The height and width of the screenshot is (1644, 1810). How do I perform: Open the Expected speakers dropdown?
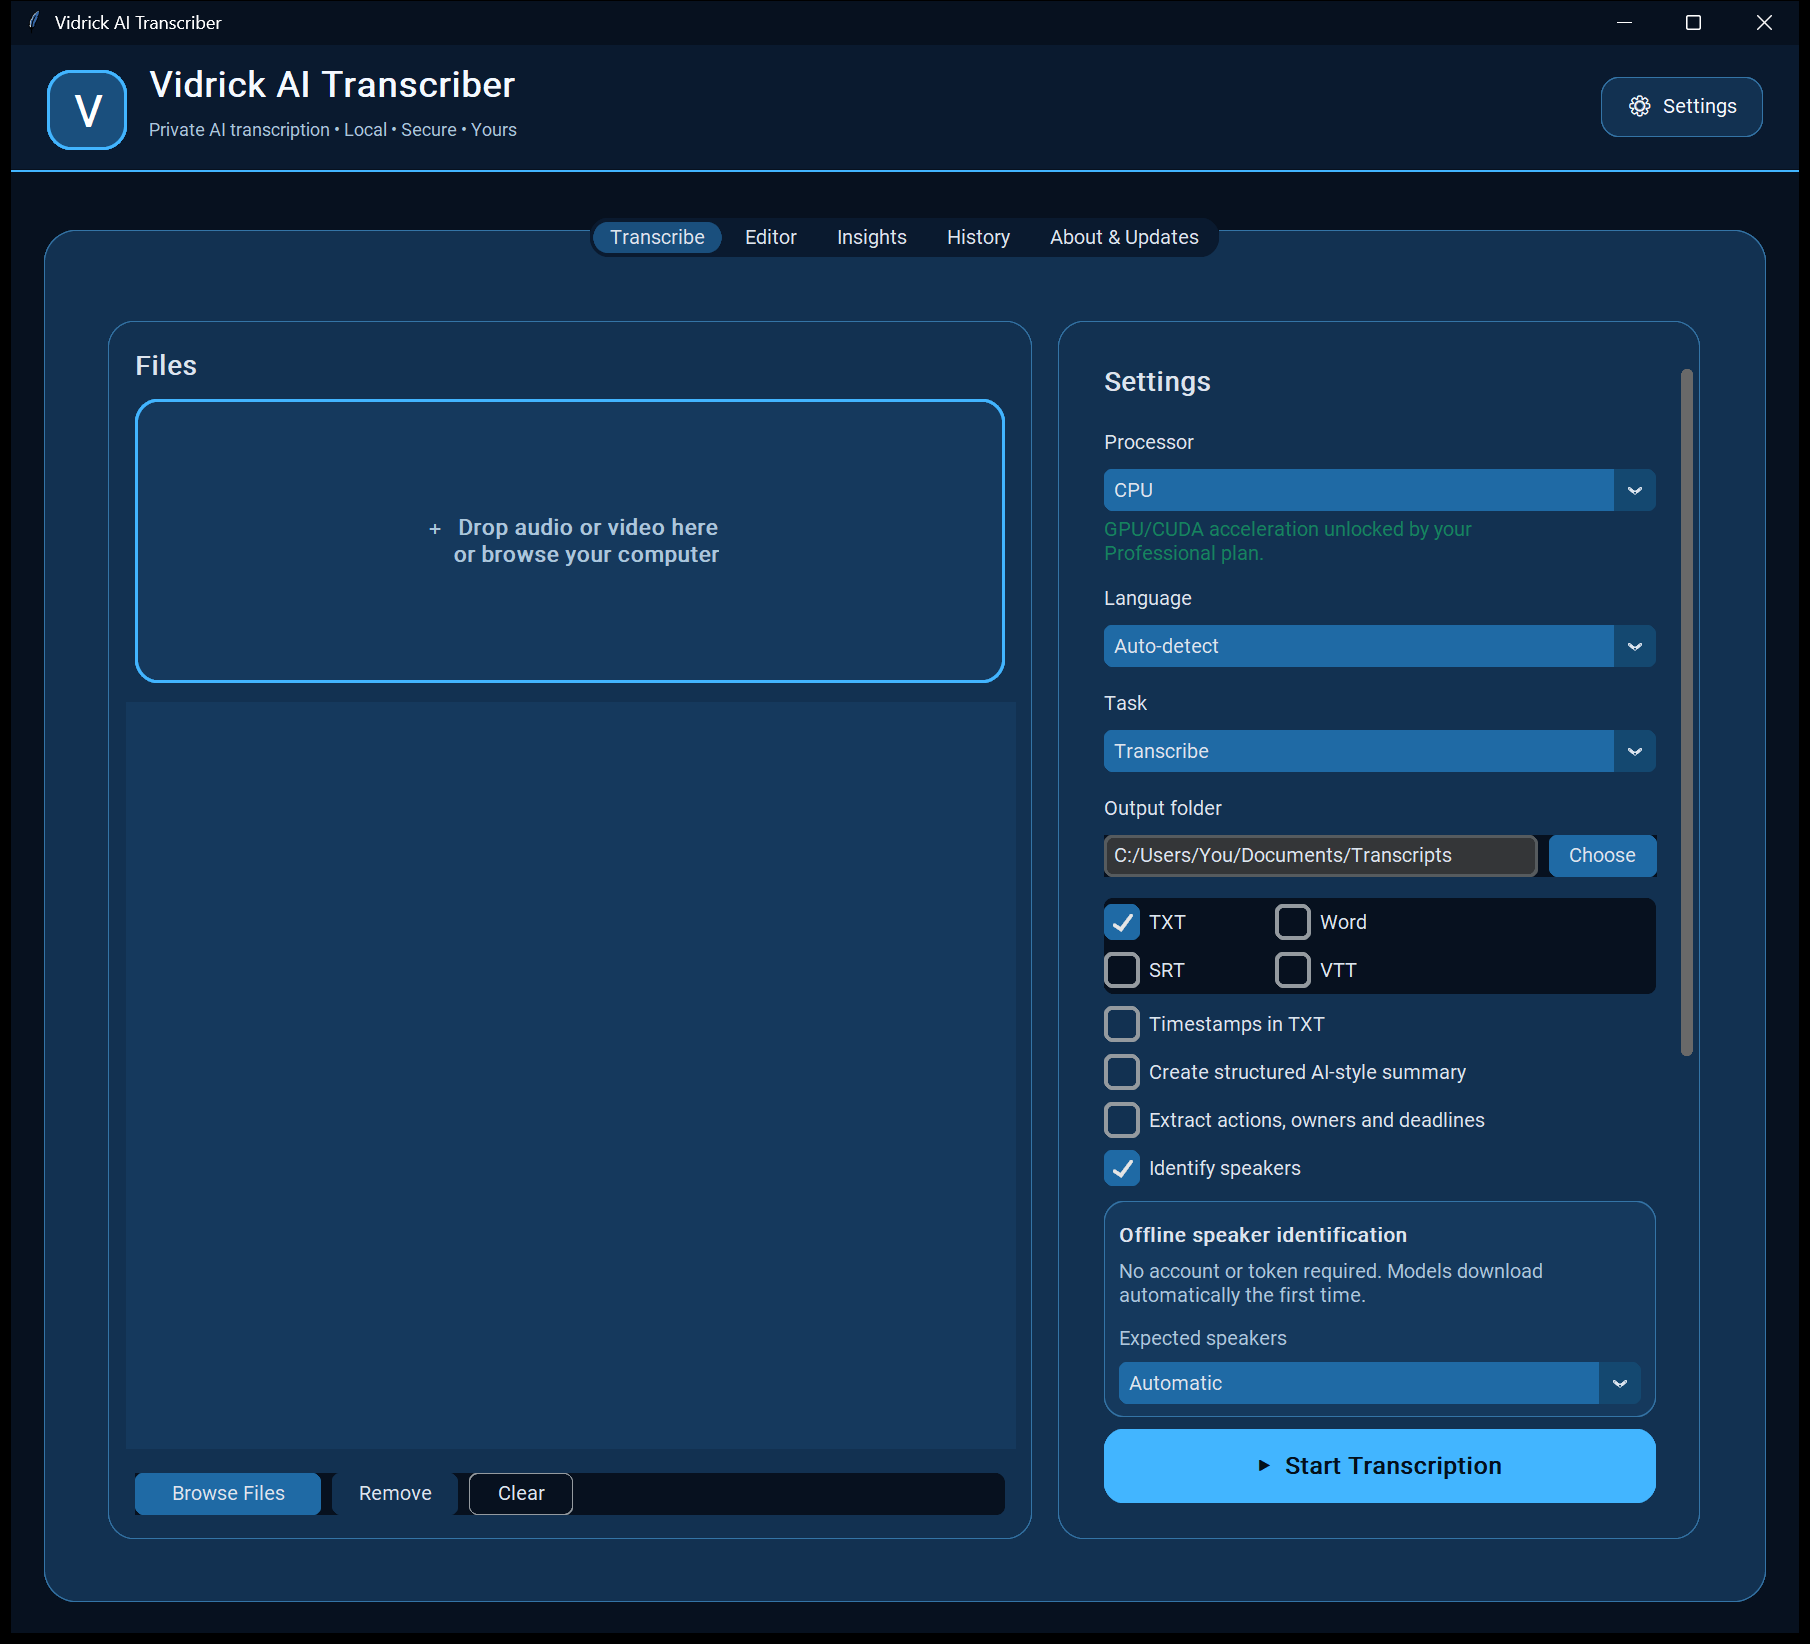coord(1379,1383)
